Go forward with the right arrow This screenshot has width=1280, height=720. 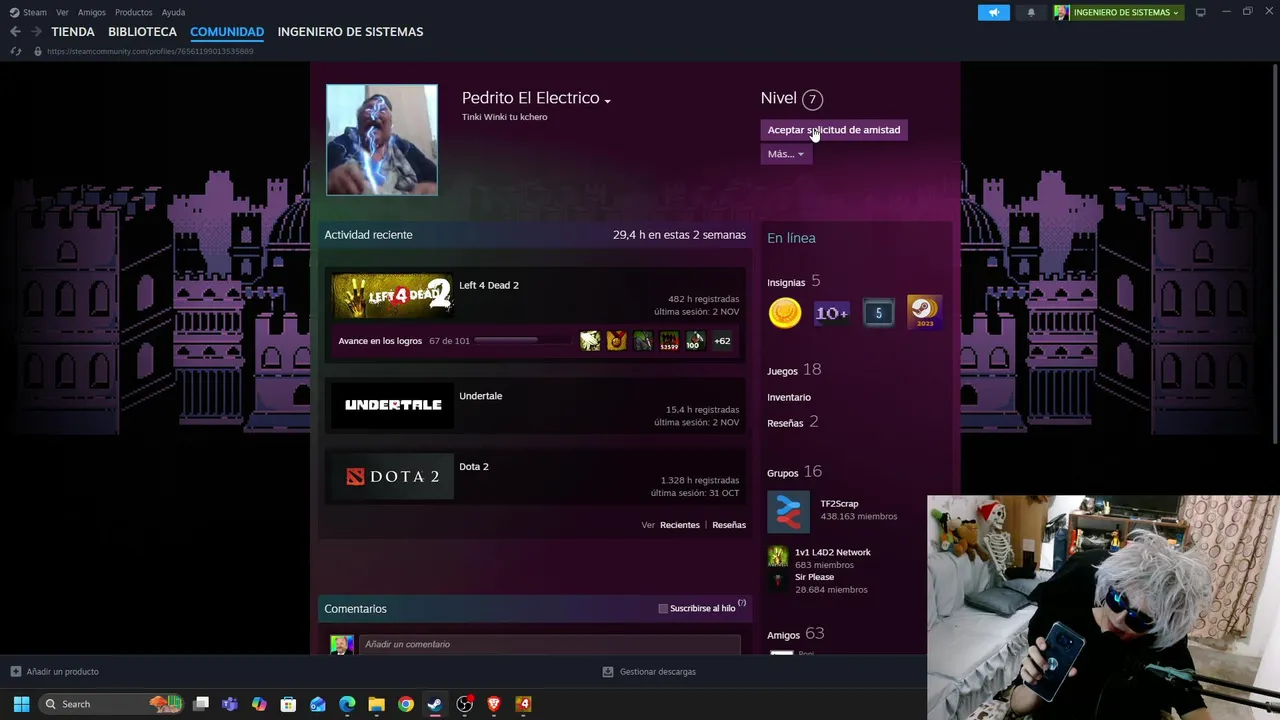pyautogui.click(x=36, y=32)
